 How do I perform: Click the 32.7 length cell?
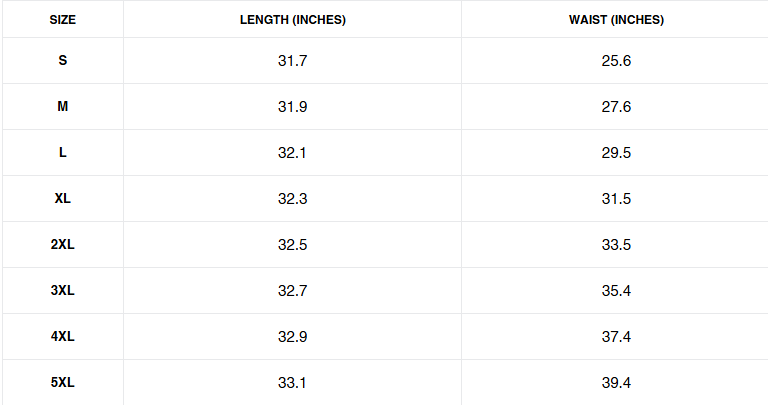293,291
